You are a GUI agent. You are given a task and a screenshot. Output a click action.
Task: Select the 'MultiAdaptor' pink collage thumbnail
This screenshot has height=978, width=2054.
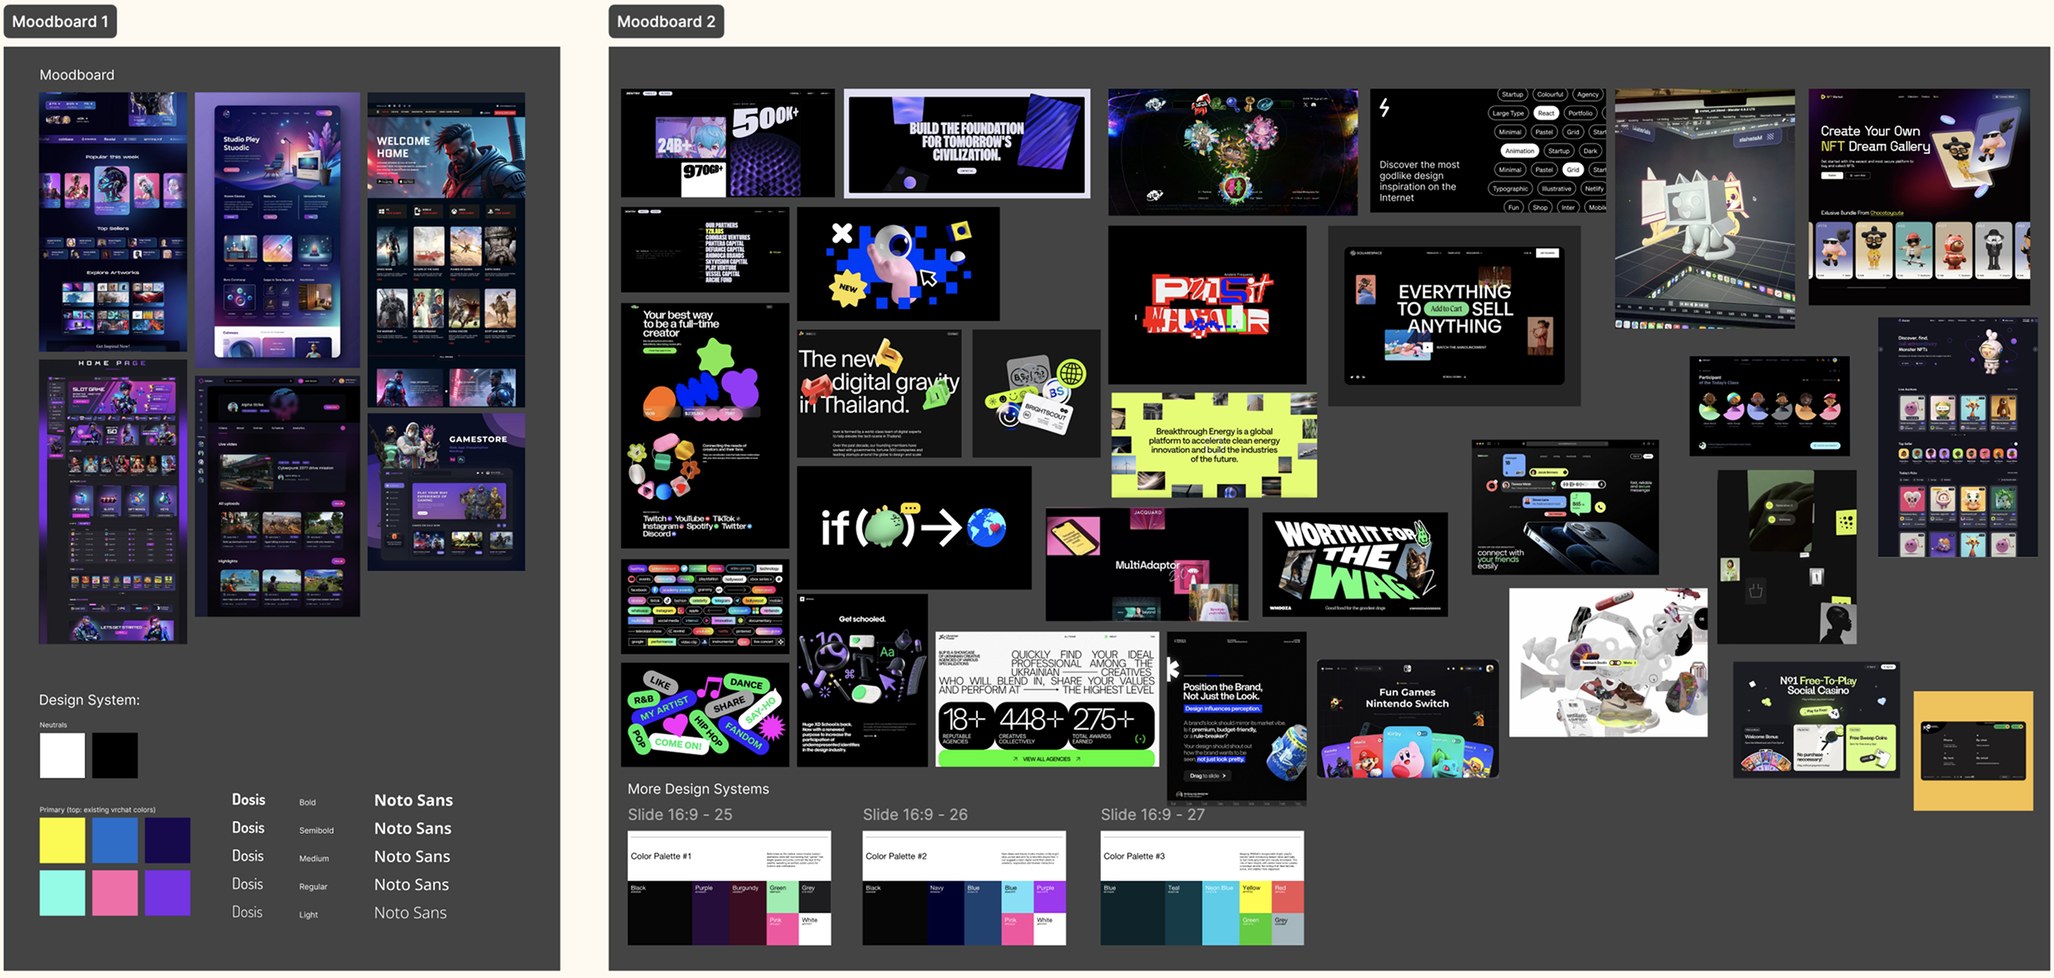[x=1146, y=565]
